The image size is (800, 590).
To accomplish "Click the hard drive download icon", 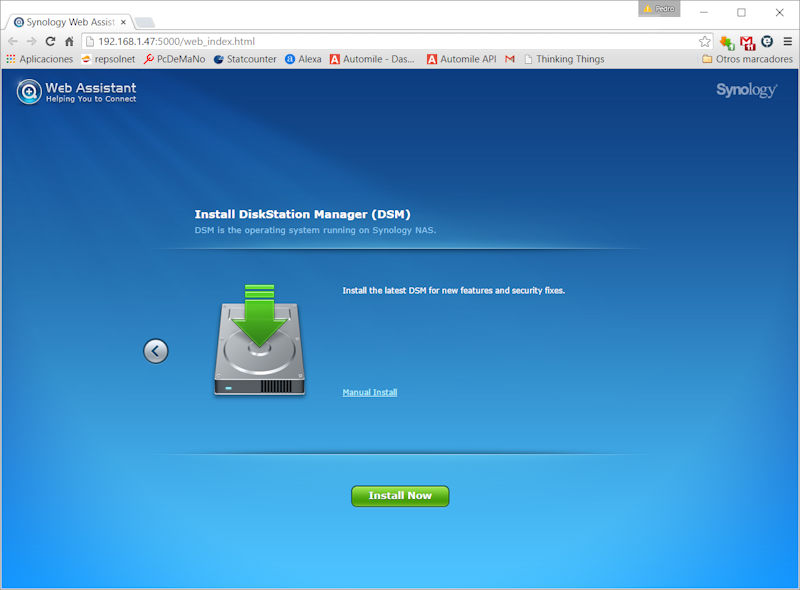I will (260, 340).
